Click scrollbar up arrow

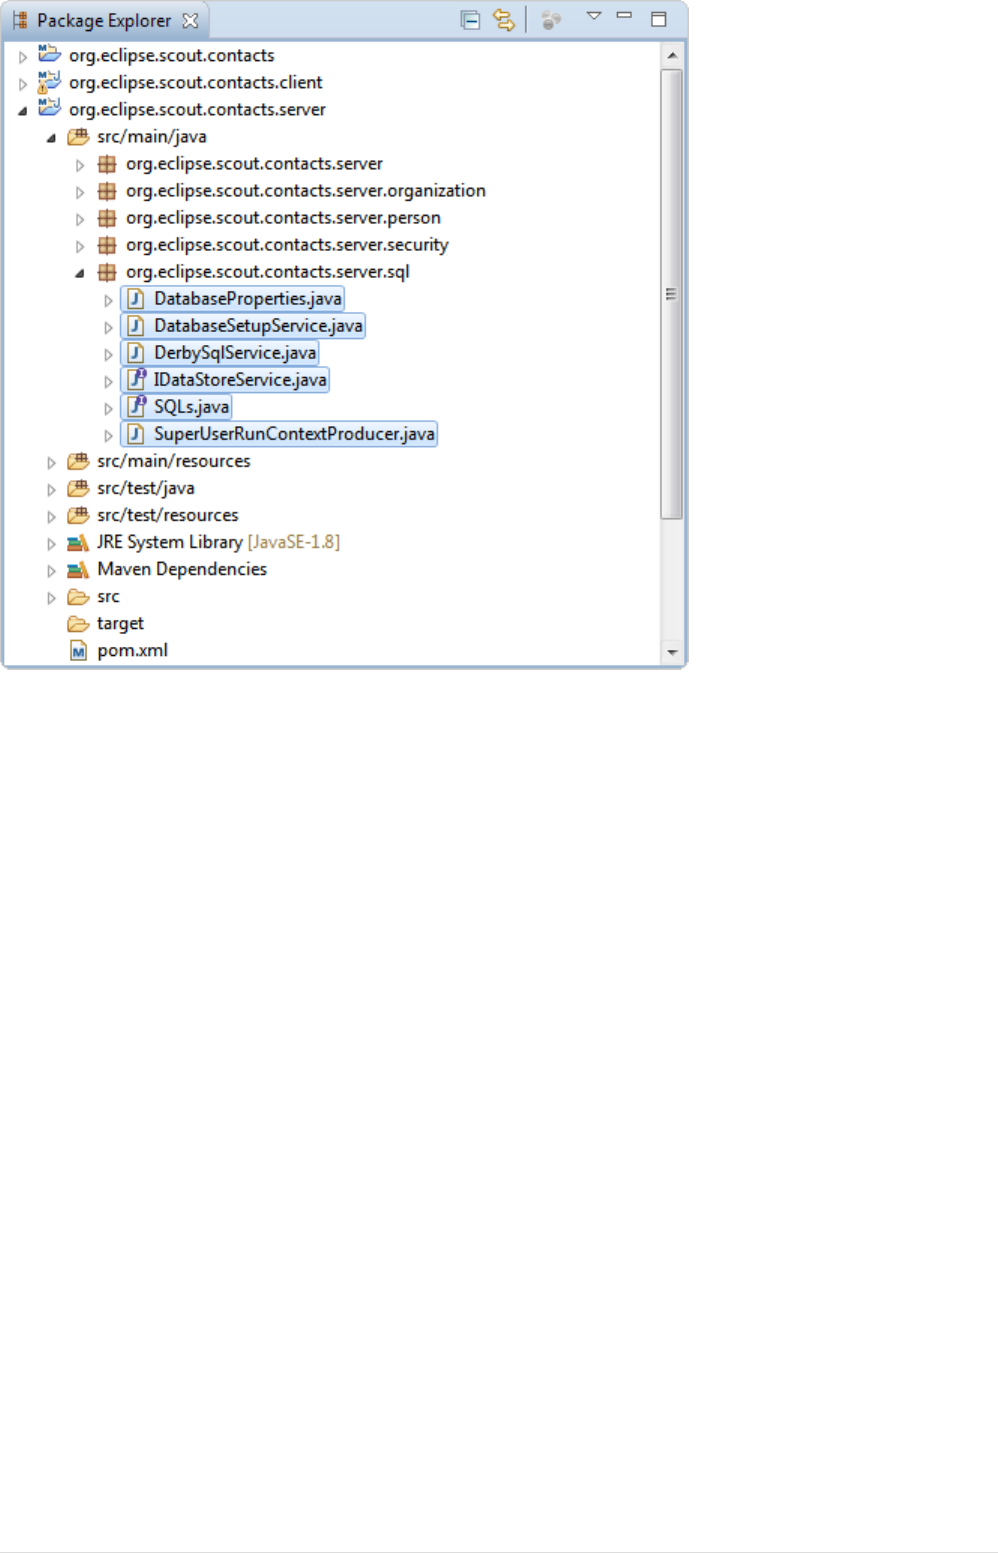672,55
